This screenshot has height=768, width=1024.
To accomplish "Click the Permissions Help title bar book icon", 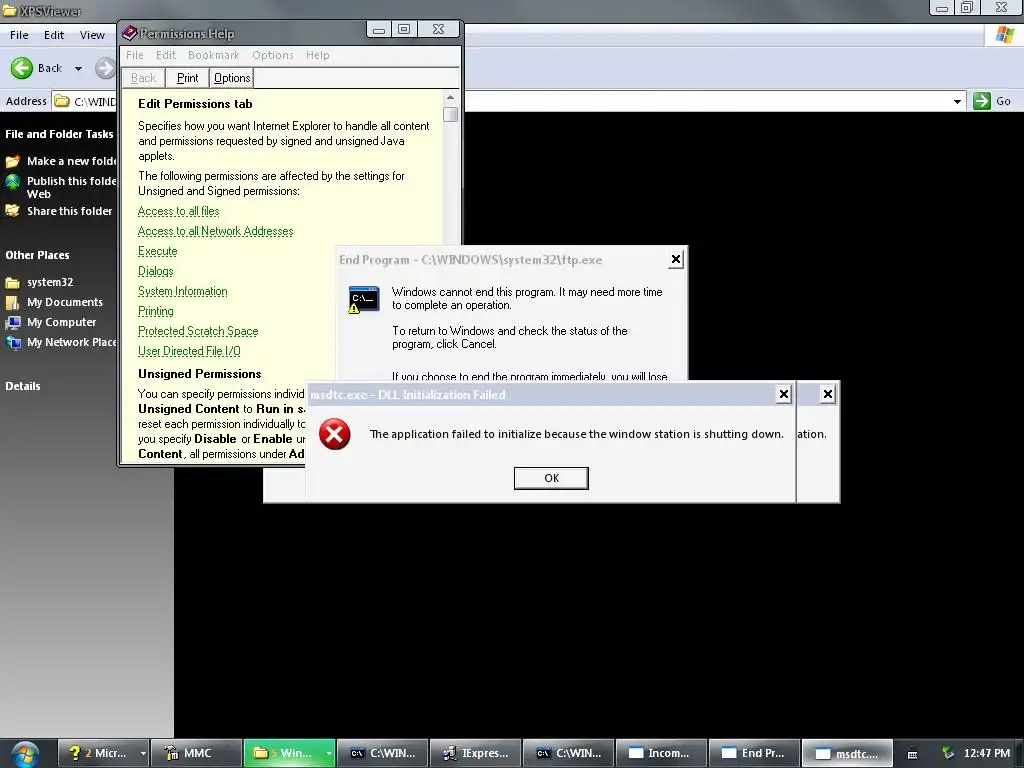I will point(129,33).
